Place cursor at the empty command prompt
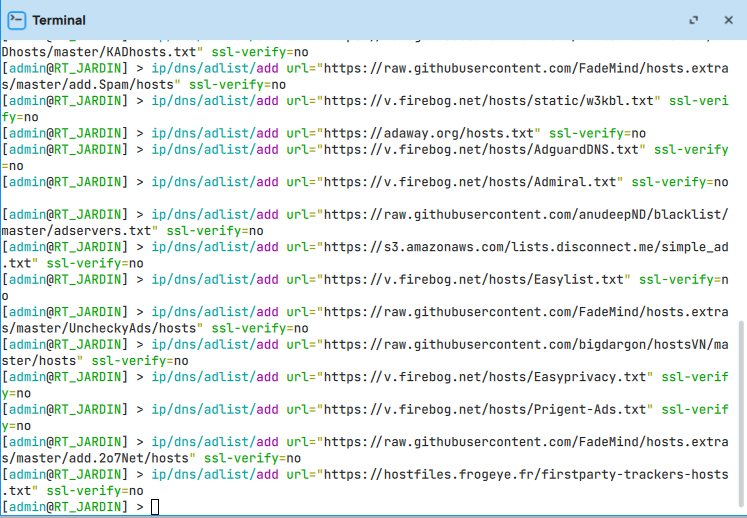The width and height of the screenshot is (747, 518). pyautogui.click(x=154, y=507)
